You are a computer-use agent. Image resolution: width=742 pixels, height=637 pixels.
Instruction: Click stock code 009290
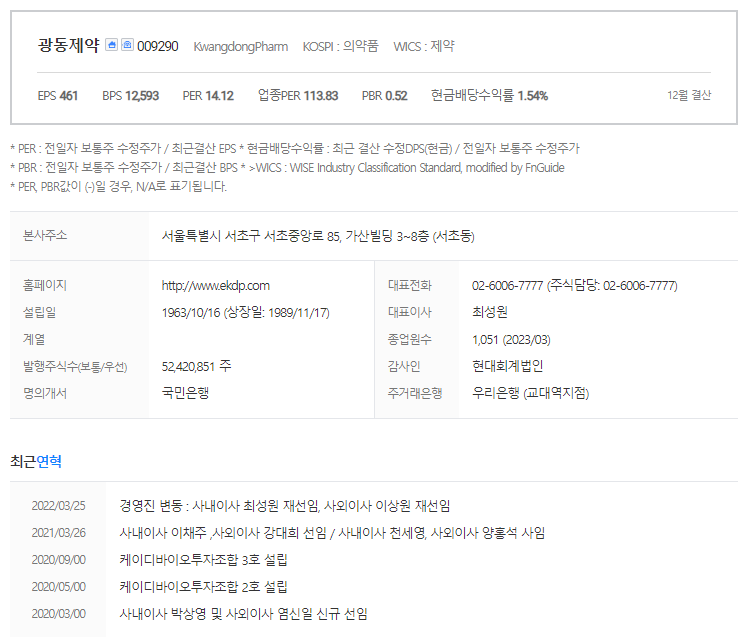[x=158, y=46]
